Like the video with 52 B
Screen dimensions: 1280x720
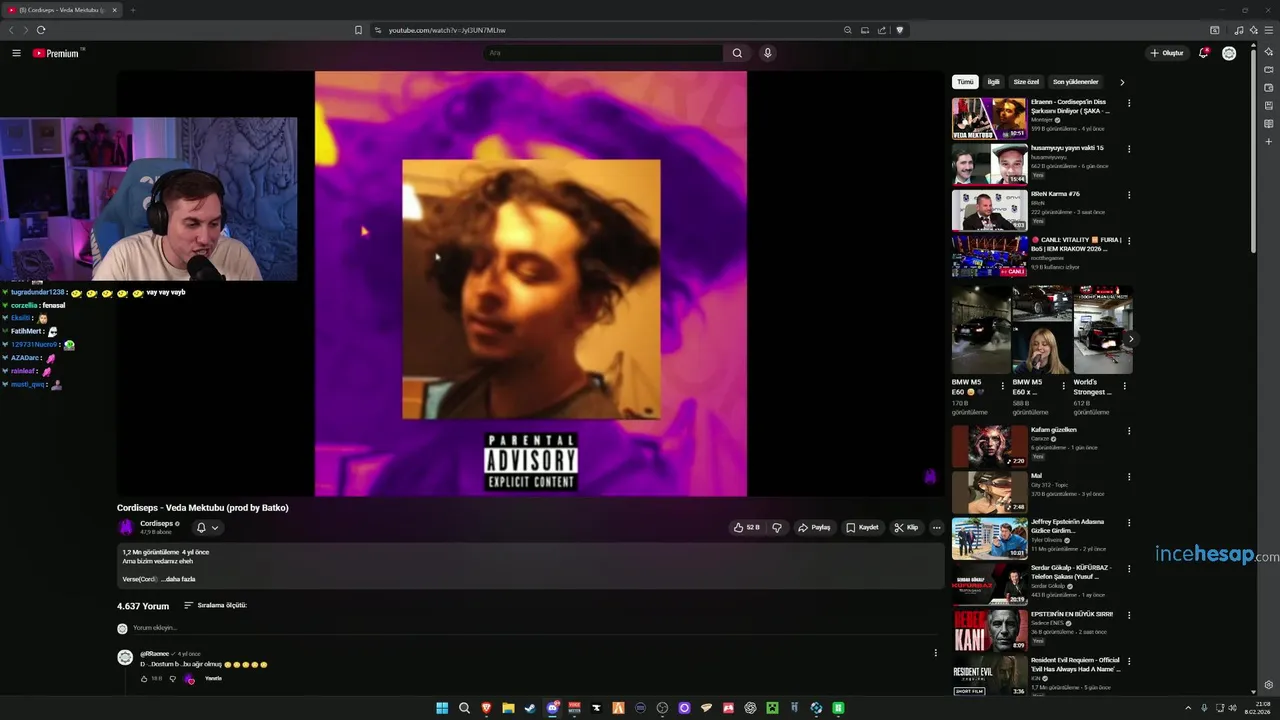click(x=747, y=527)
